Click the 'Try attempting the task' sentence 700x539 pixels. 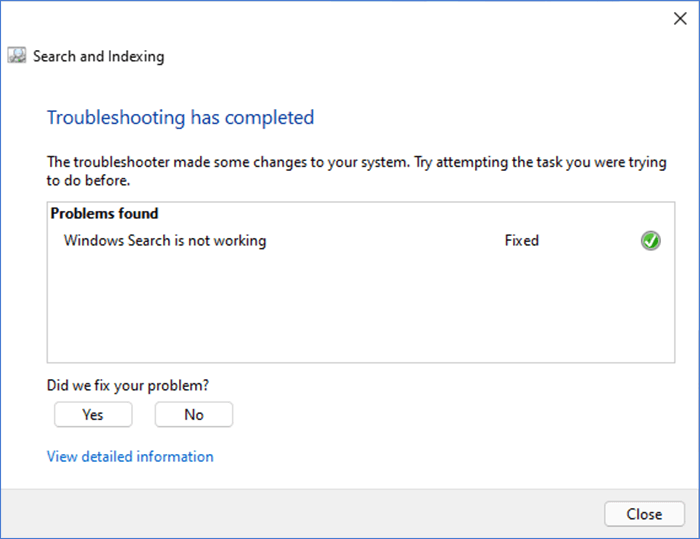tap(530, 162)
